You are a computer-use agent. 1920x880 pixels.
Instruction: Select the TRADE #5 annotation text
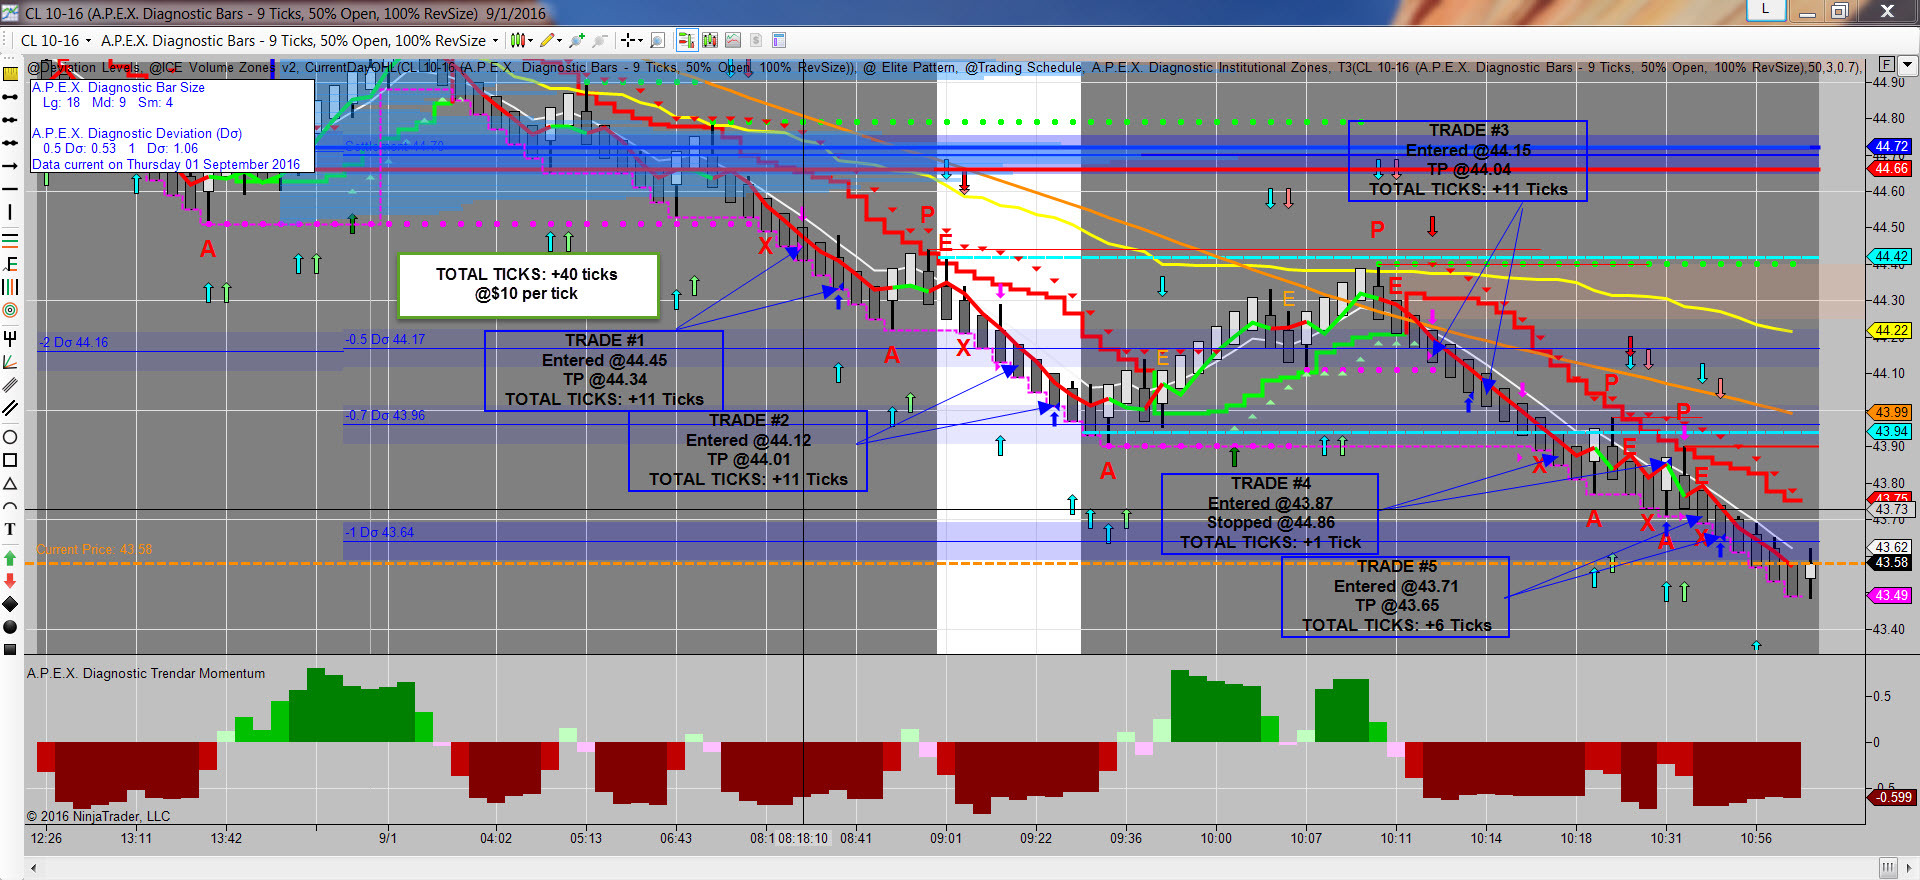[1396, 596]
